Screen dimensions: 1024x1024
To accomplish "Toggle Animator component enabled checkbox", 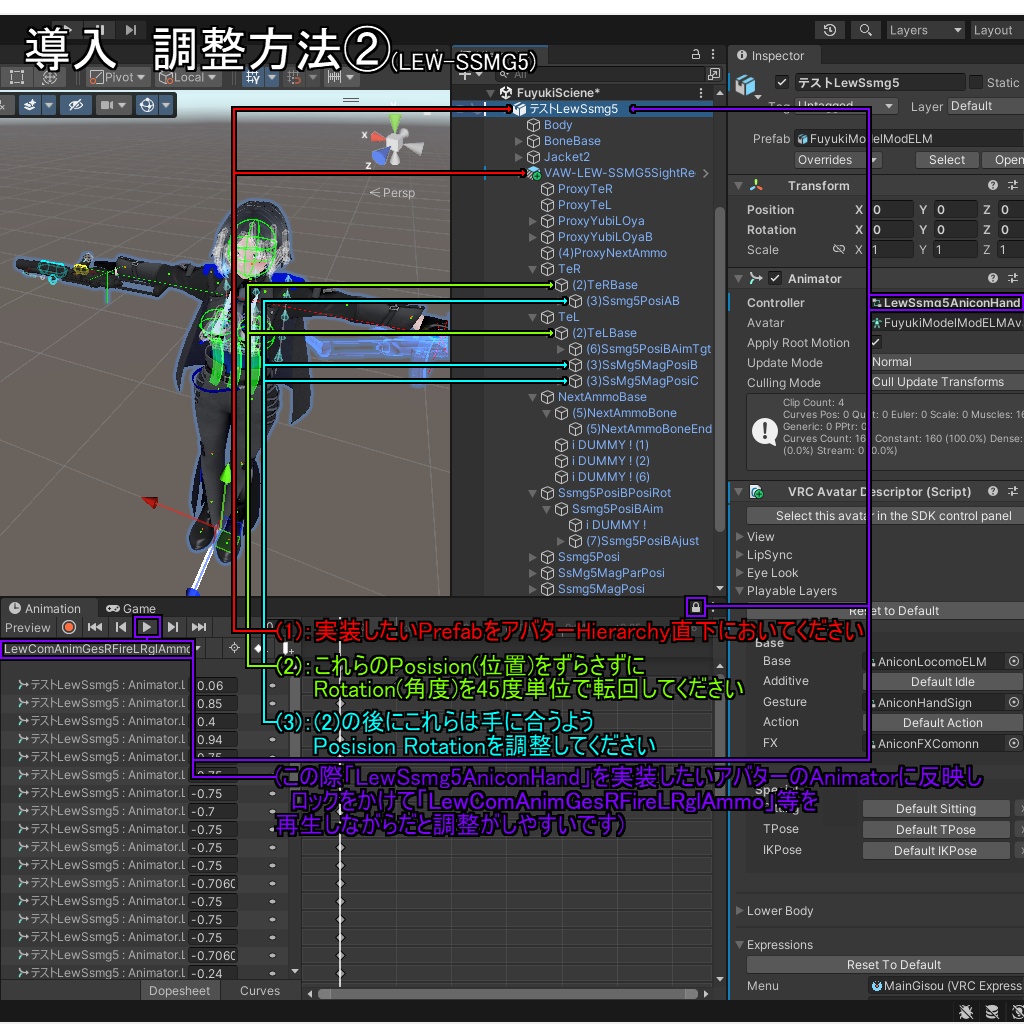I will click(x=775, y=278).
